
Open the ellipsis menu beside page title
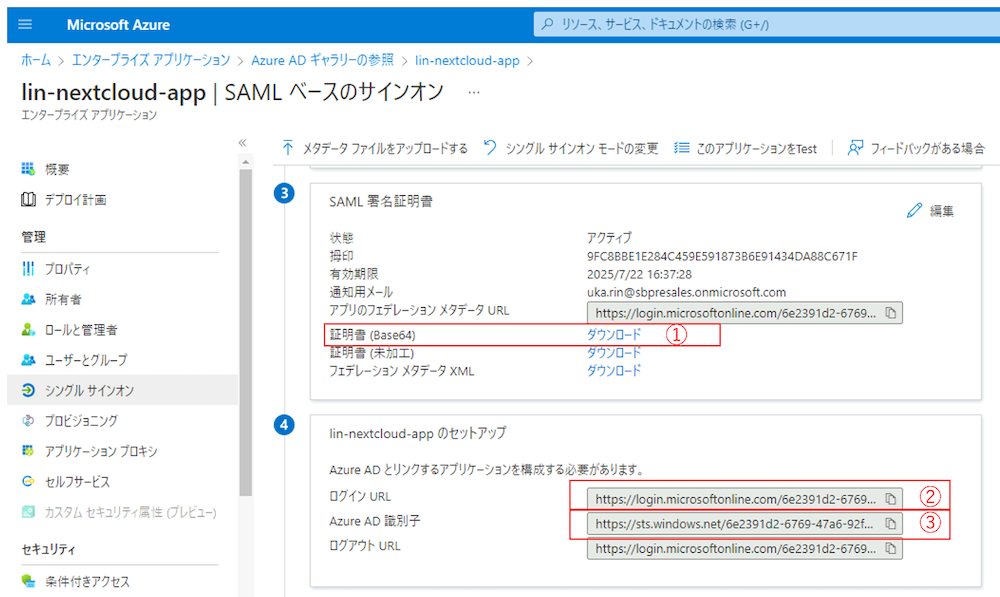pyautogui.click(x=474, y=92)
